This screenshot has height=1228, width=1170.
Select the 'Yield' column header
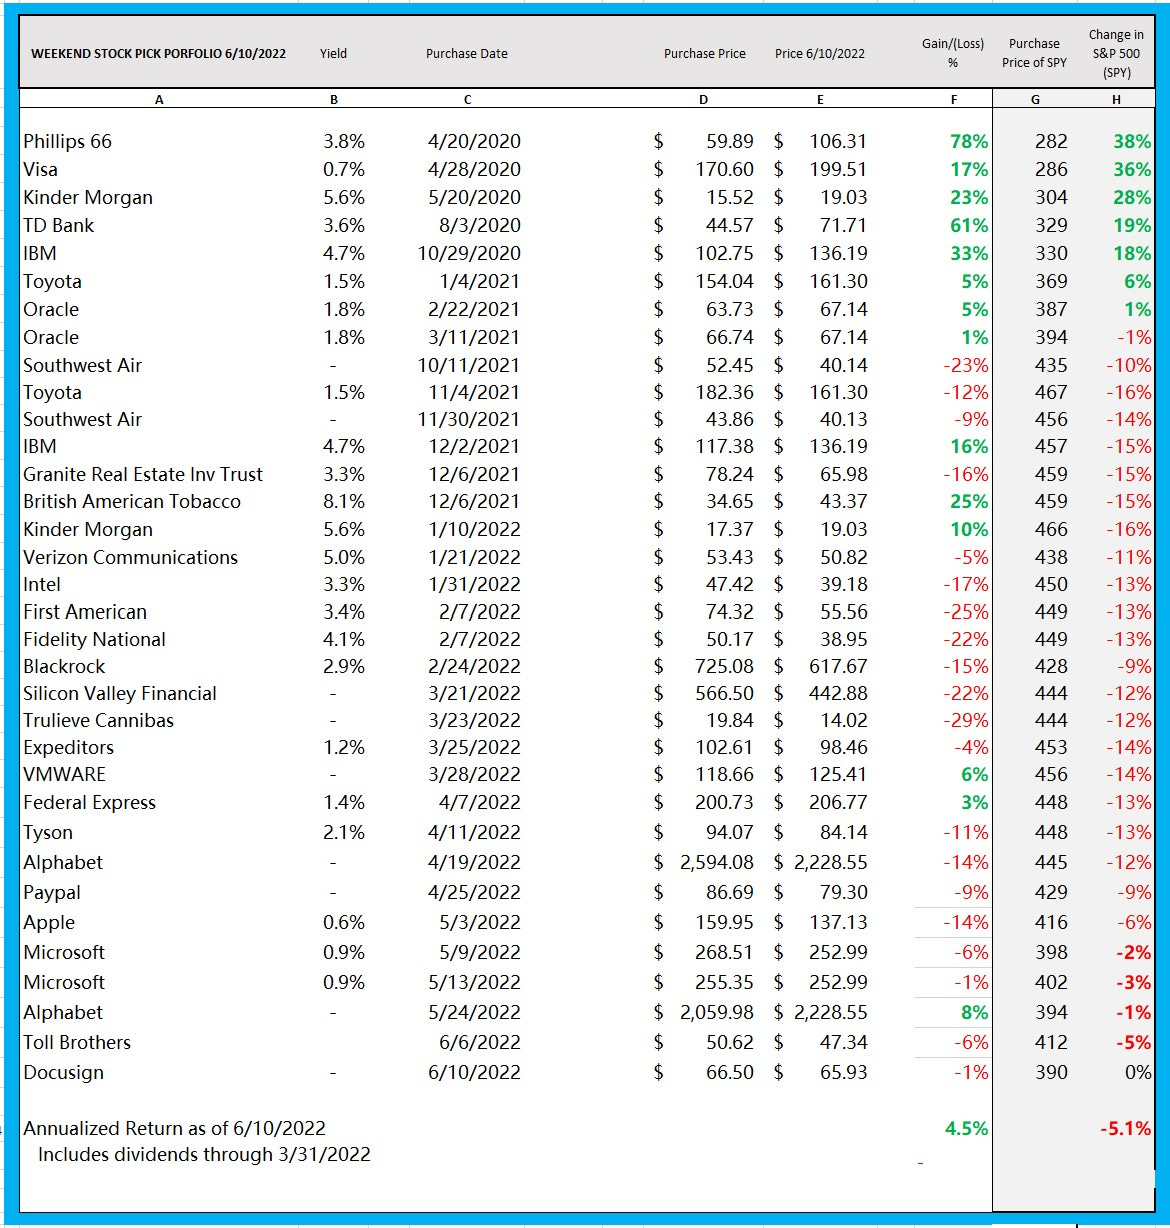(x=333, y=54)
